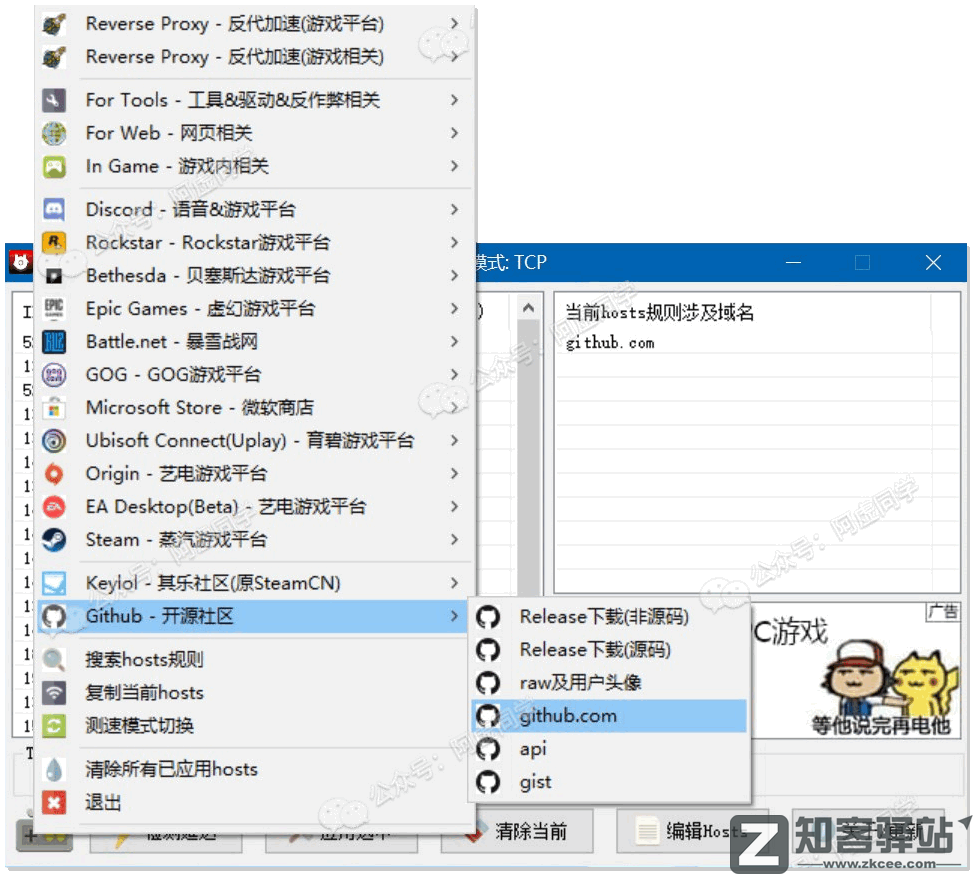Click the 搜索hosts规则 magnifier icon
Screen dimensions: 973x874
click(x=52, y=660)
